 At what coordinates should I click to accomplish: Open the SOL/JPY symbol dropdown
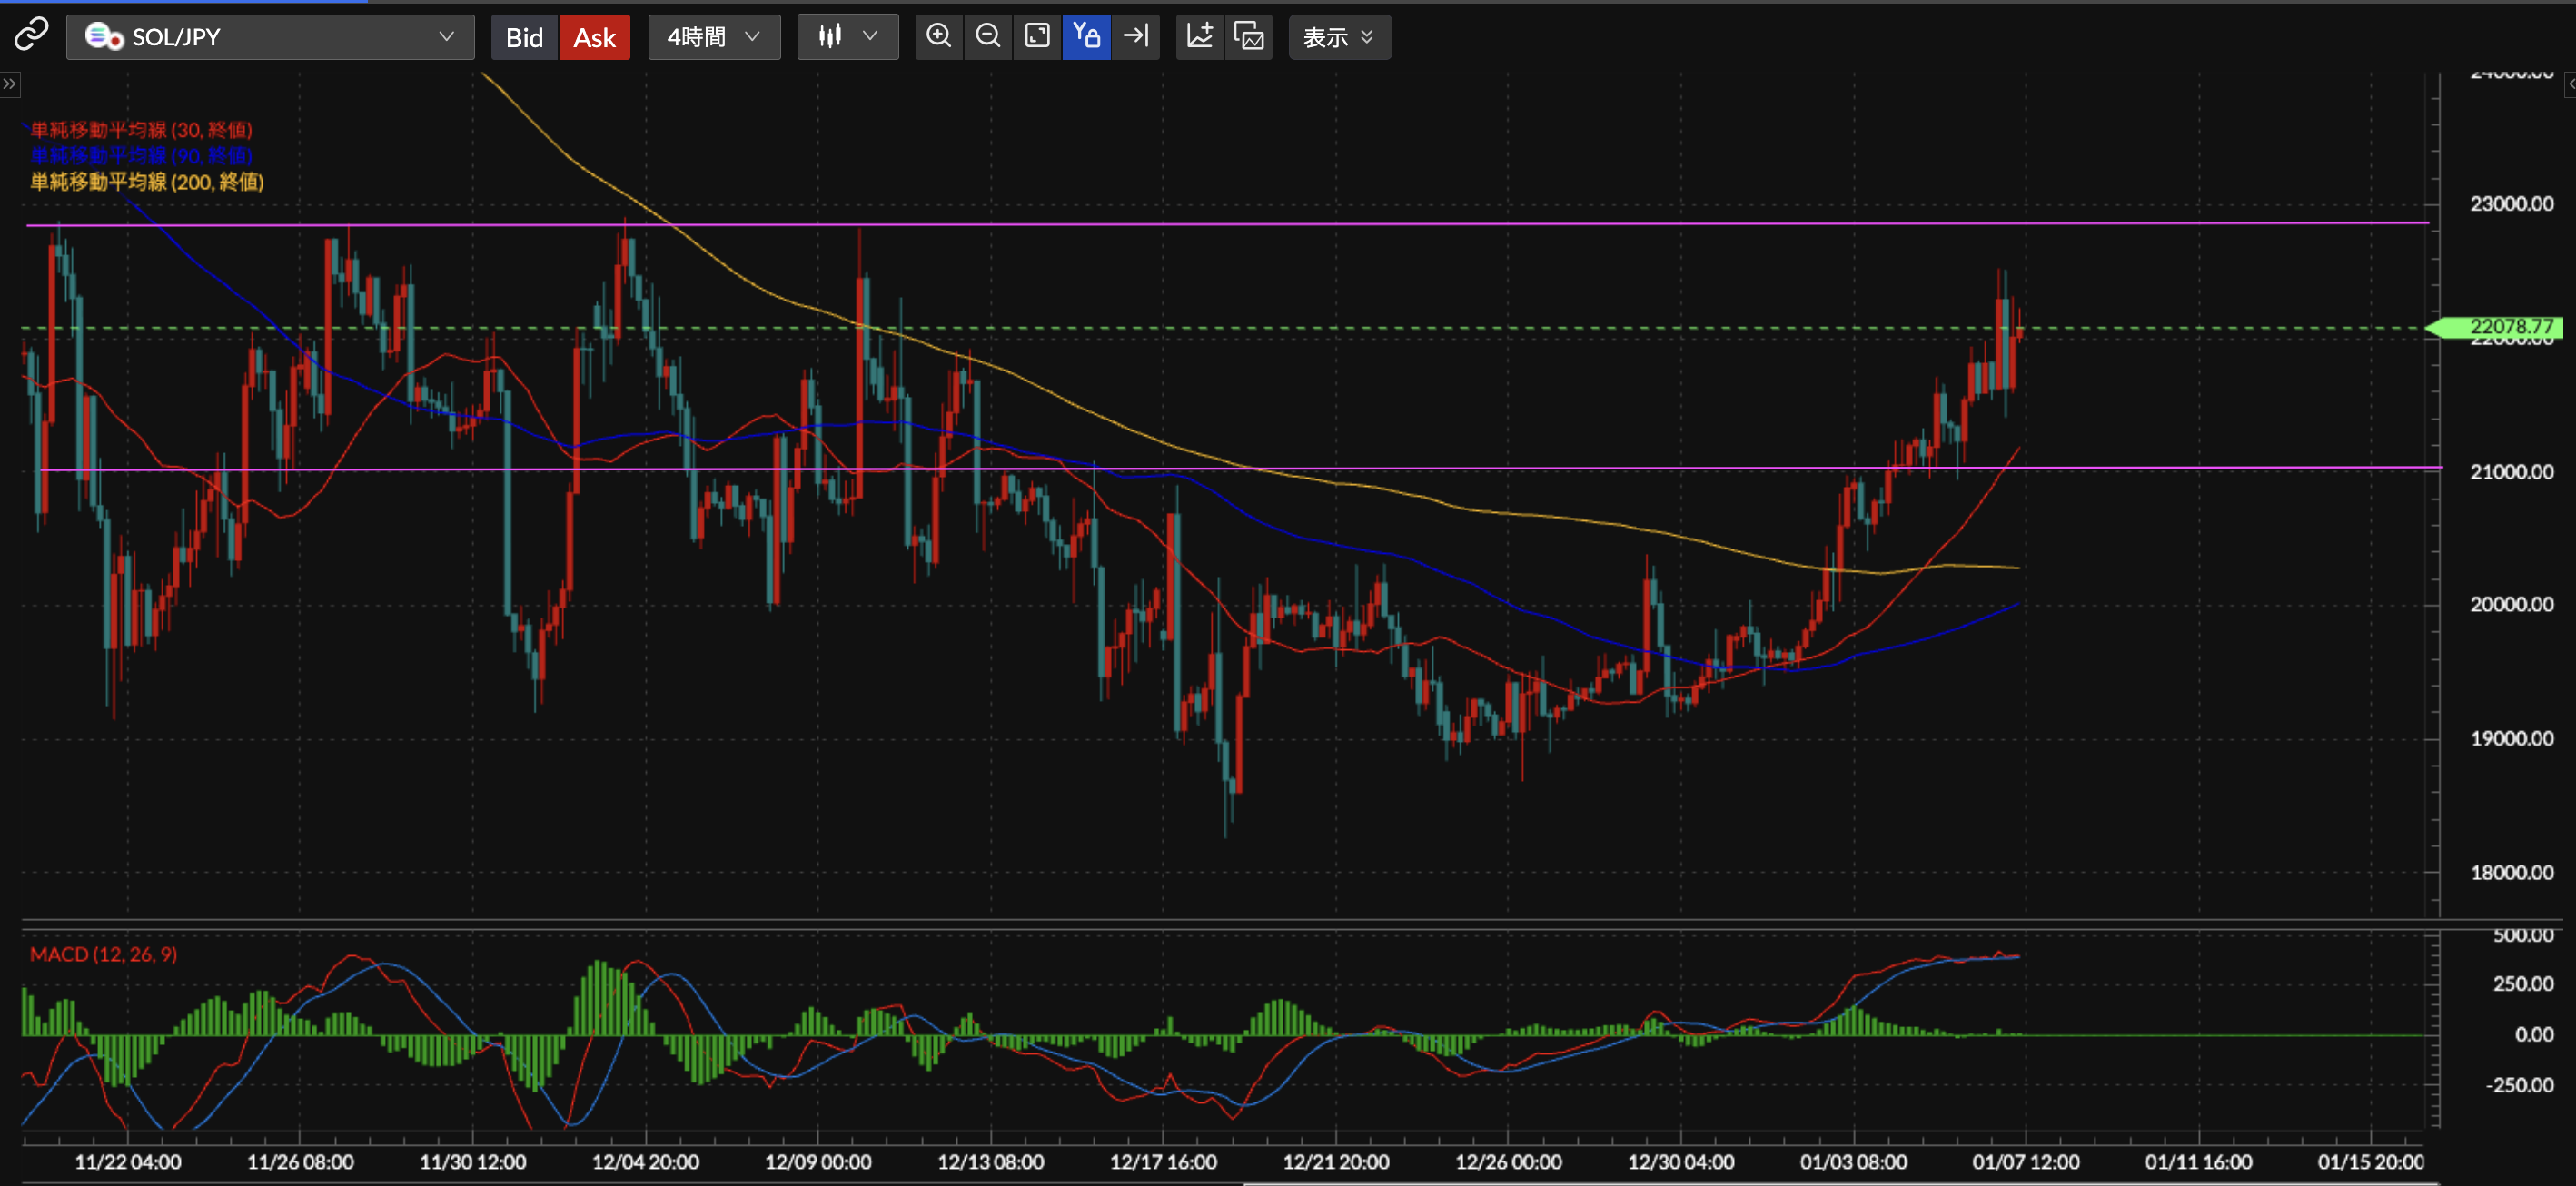click(x=270, y=37)
